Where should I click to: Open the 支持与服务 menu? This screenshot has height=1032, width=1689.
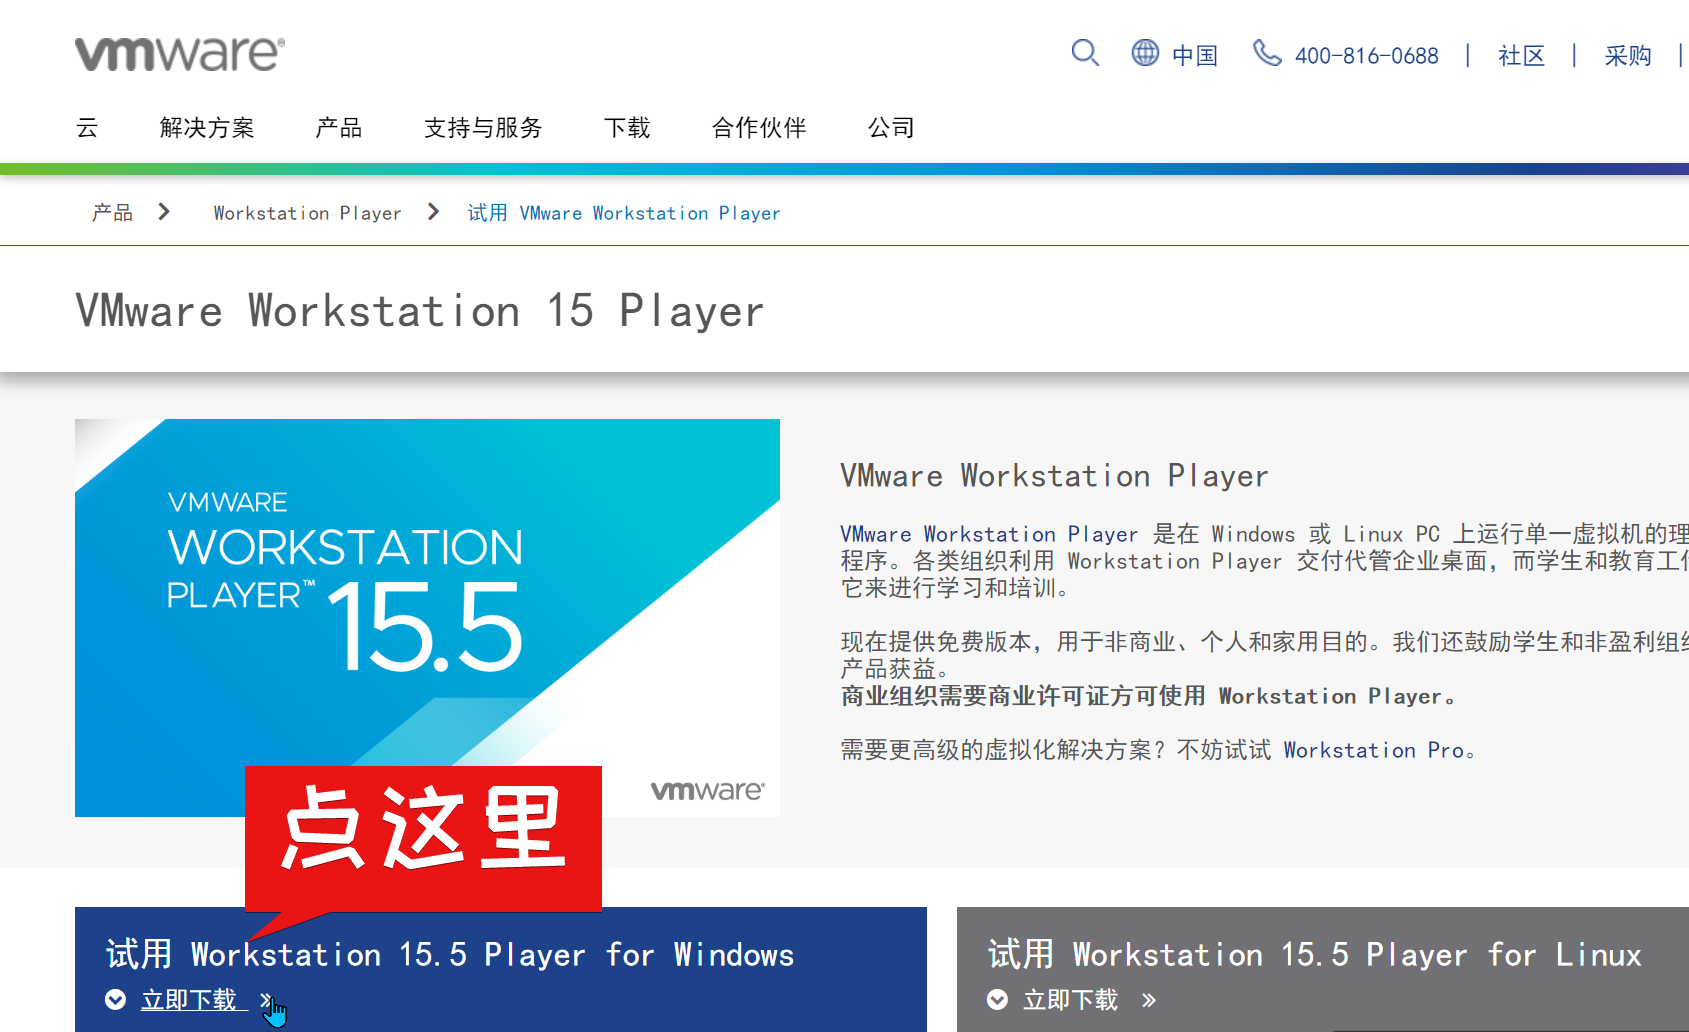click(483, 128)
